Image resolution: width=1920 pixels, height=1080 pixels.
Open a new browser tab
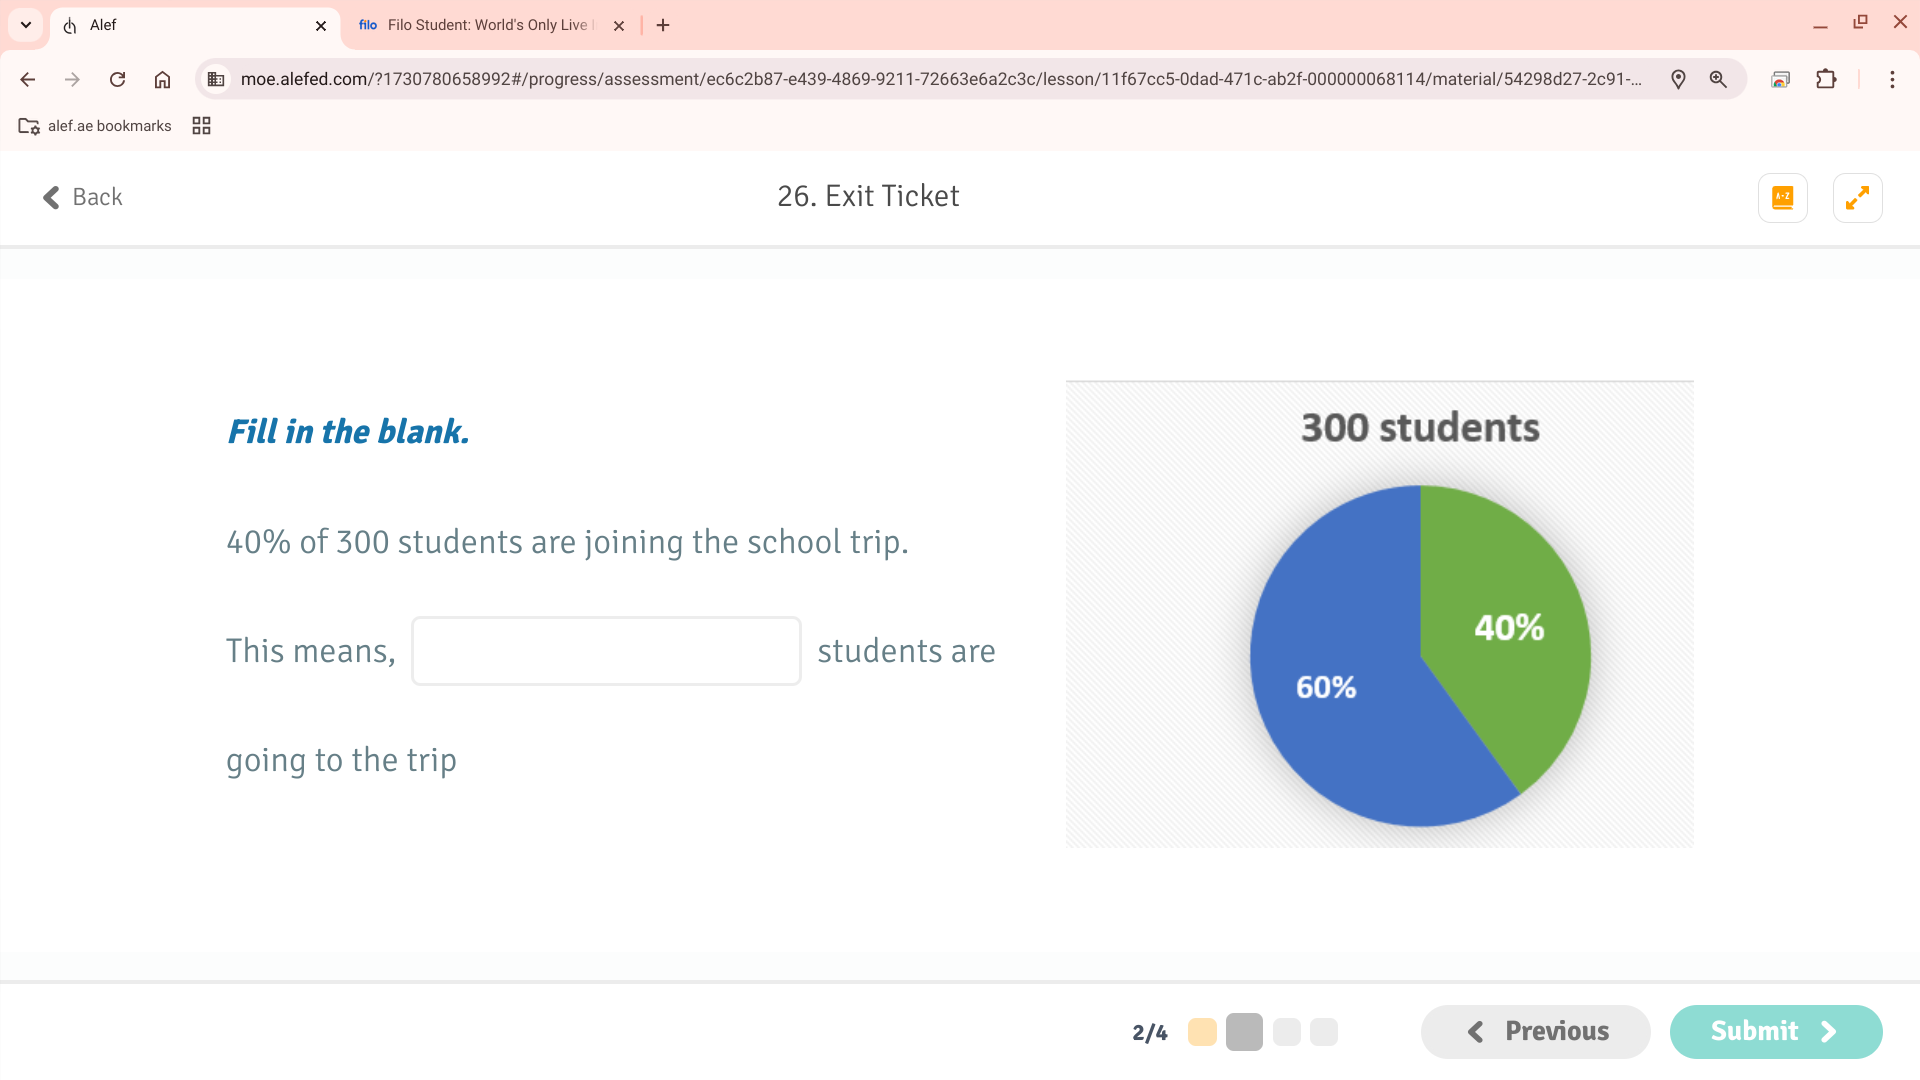[663, 25]
